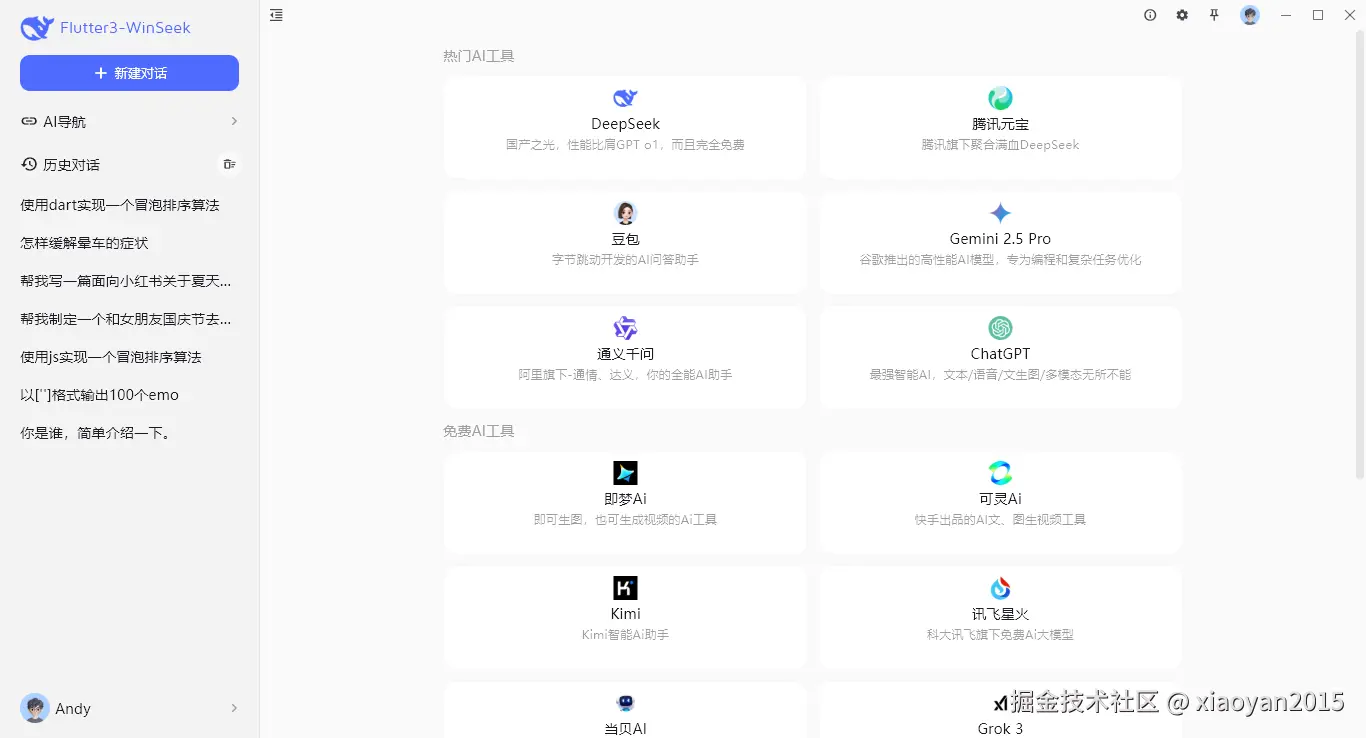Click description 腾讯旗下聚合满血DeepSeek
Image resolution: width=1366 pixels, height=738 pixels.
tap(1000, 145)
